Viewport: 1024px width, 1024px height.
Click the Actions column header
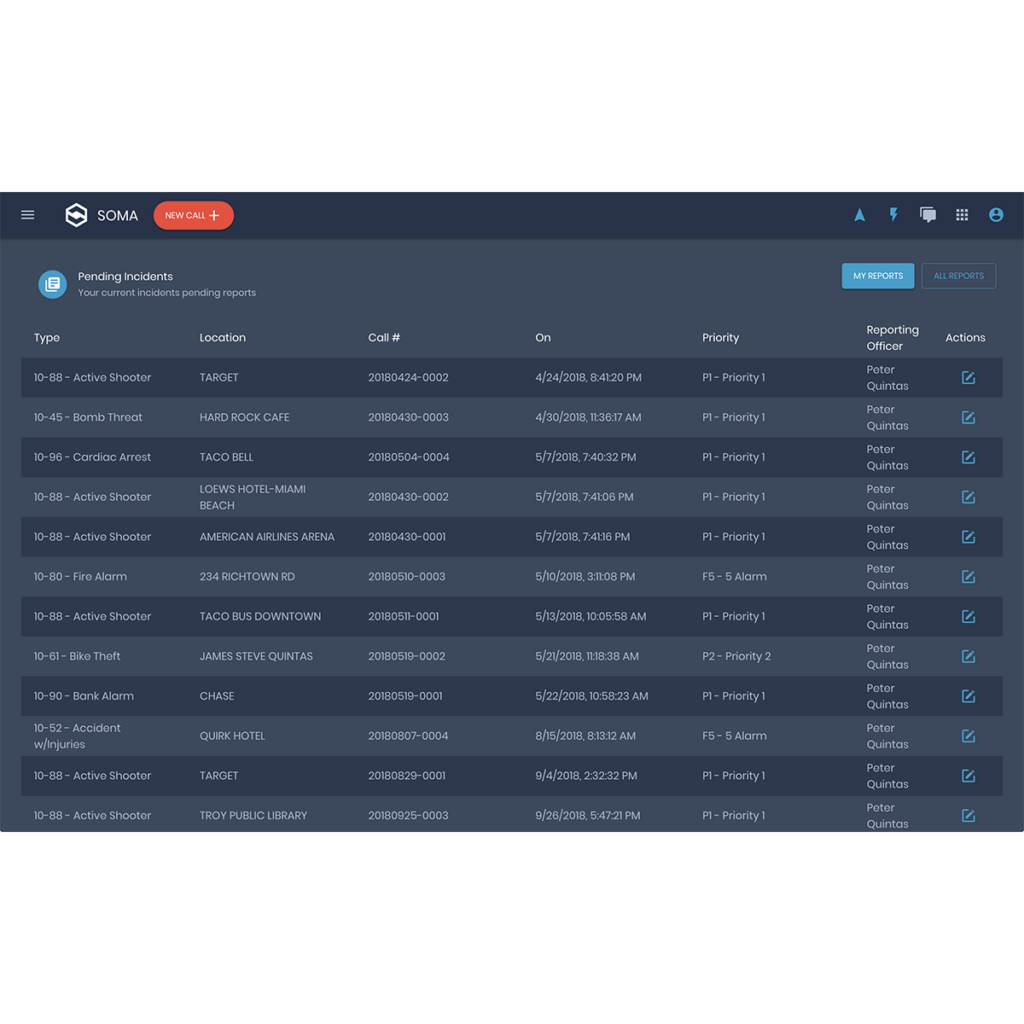pyautogui.click(x=965, y=338)
